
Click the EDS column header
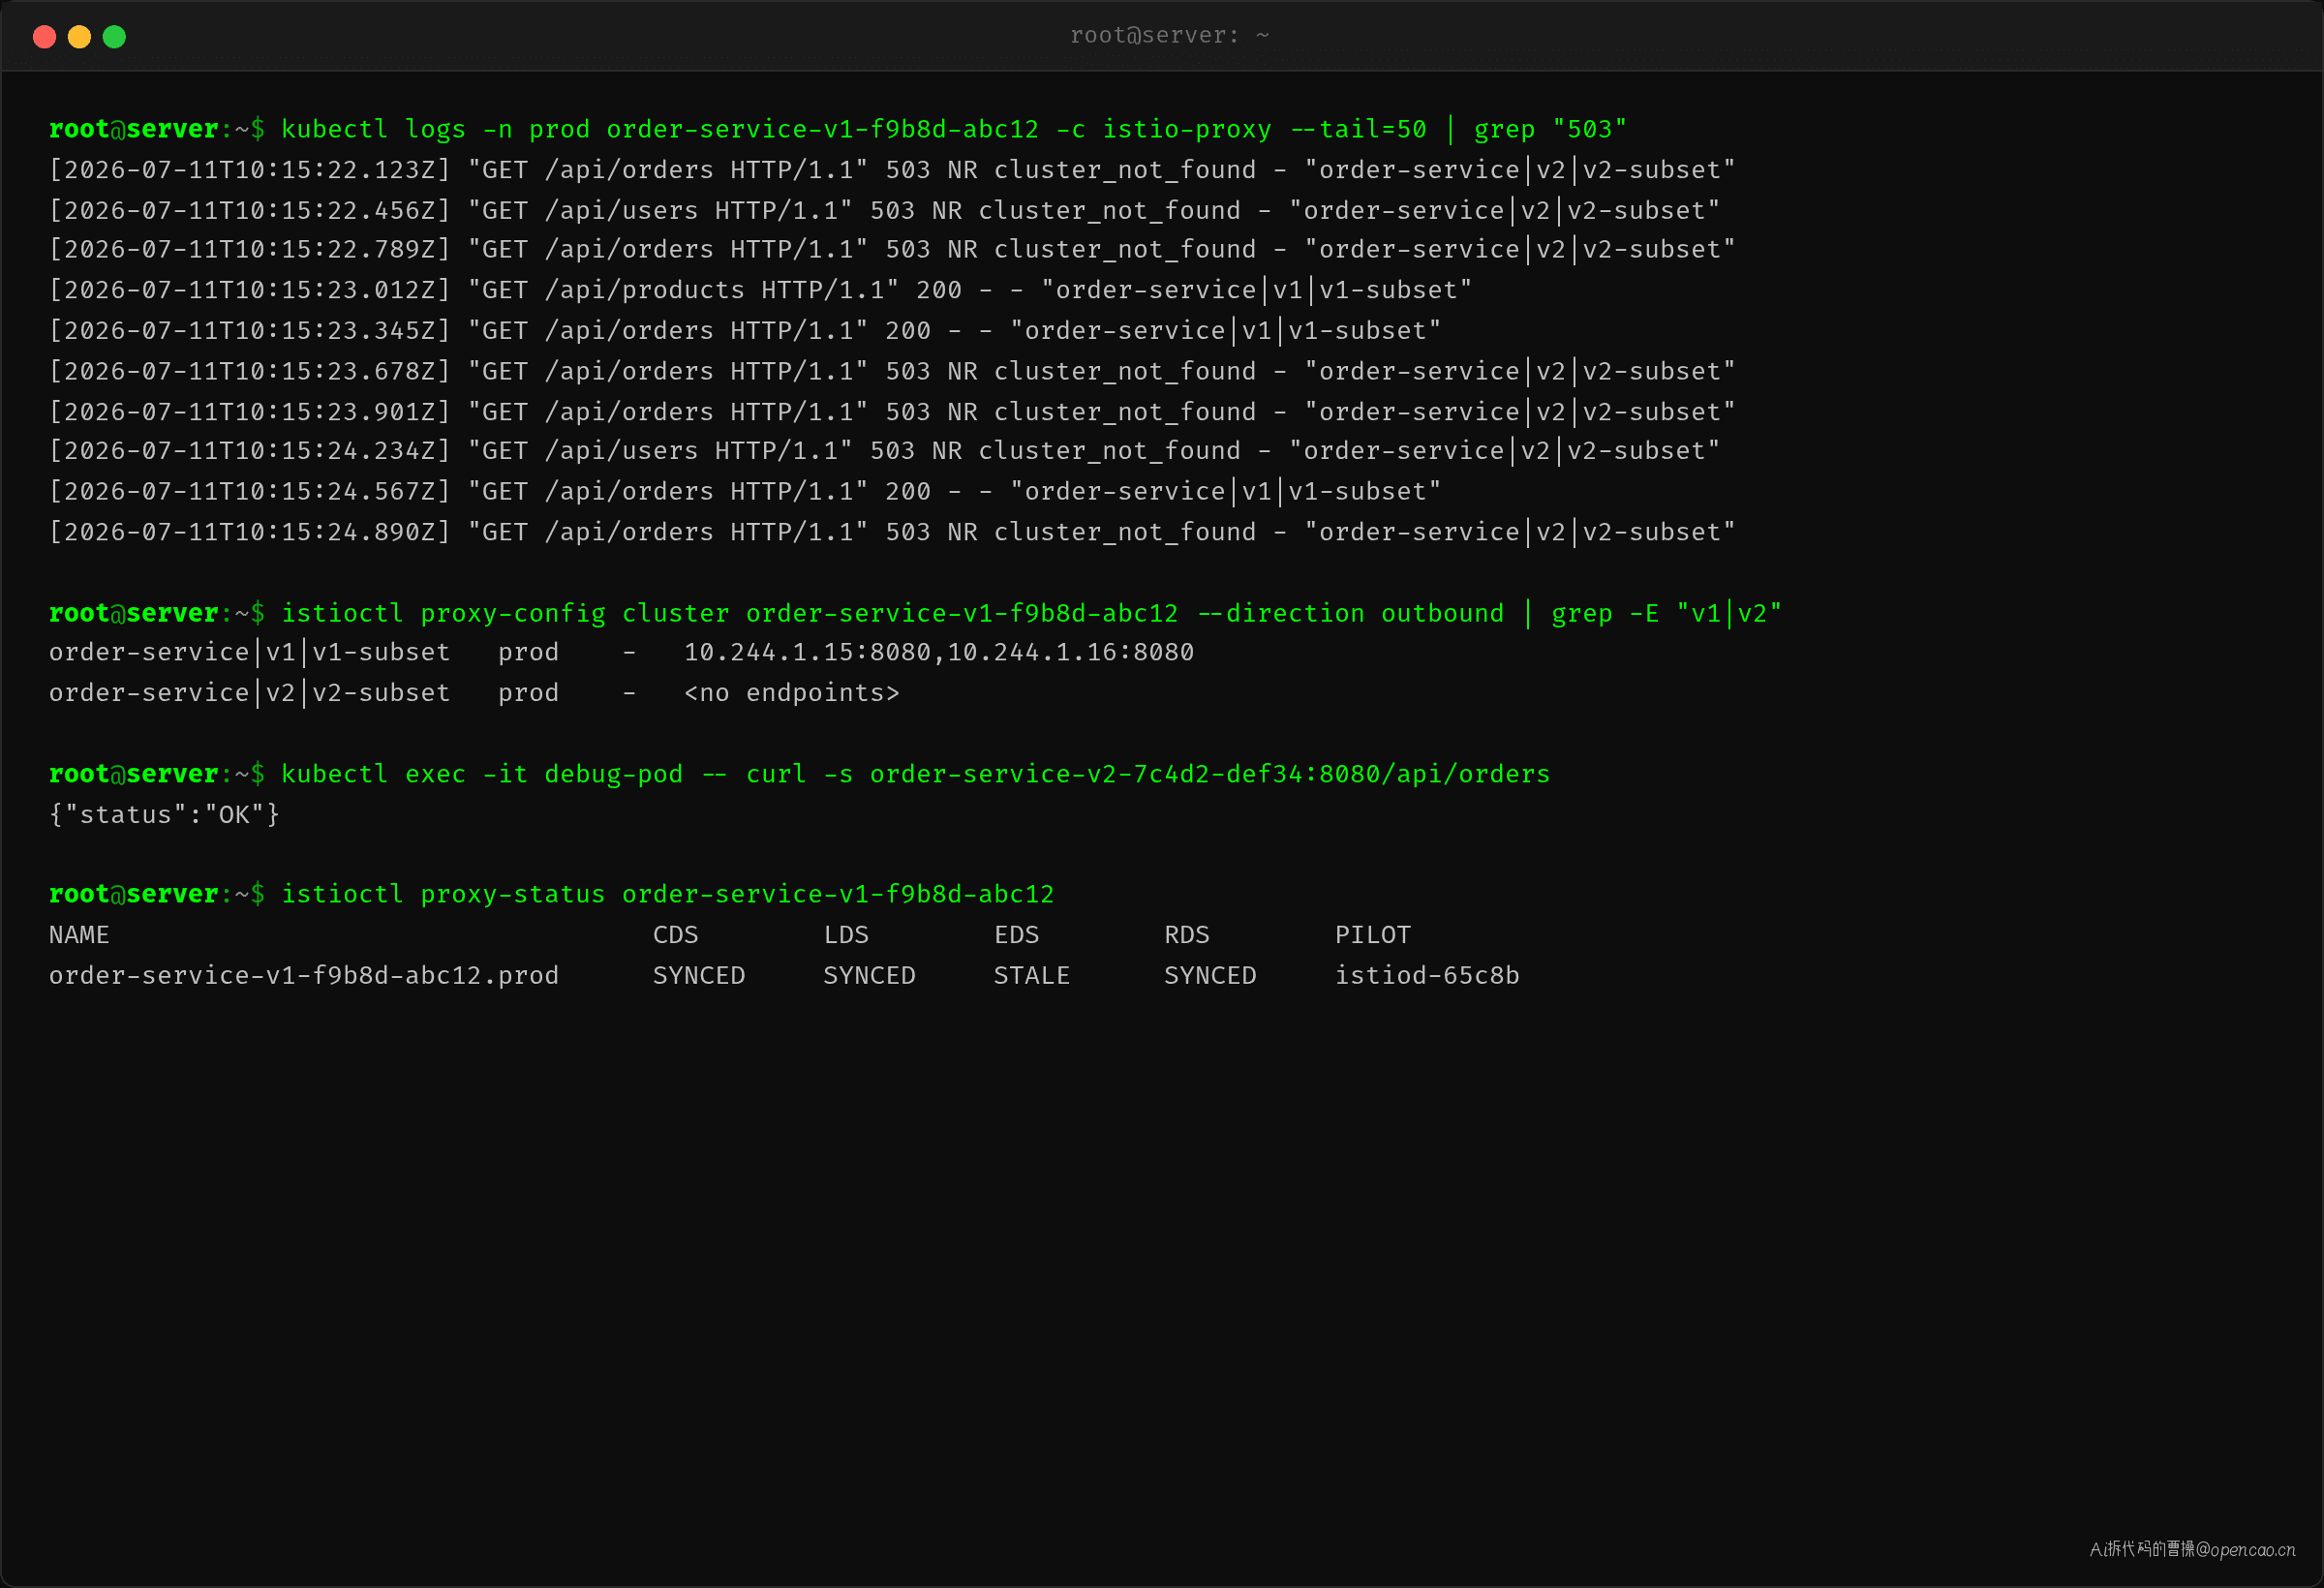click(x=1017, y=935)
